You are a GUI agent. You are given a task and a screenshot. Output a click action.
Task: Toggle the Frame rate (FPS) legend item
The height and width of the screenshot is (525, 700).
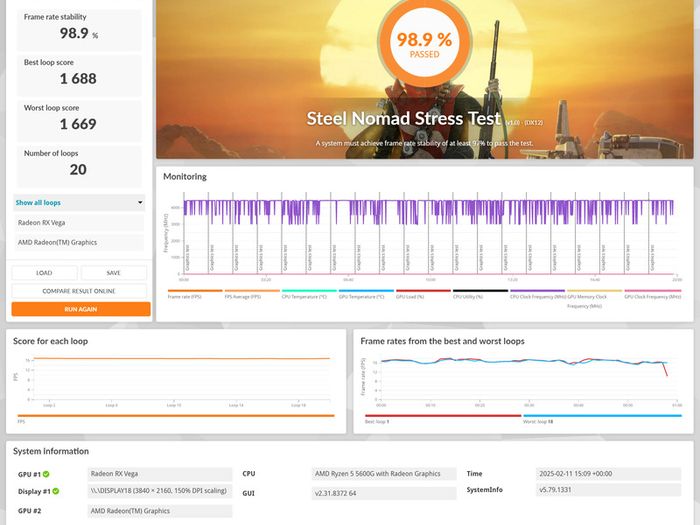[195, 294]
